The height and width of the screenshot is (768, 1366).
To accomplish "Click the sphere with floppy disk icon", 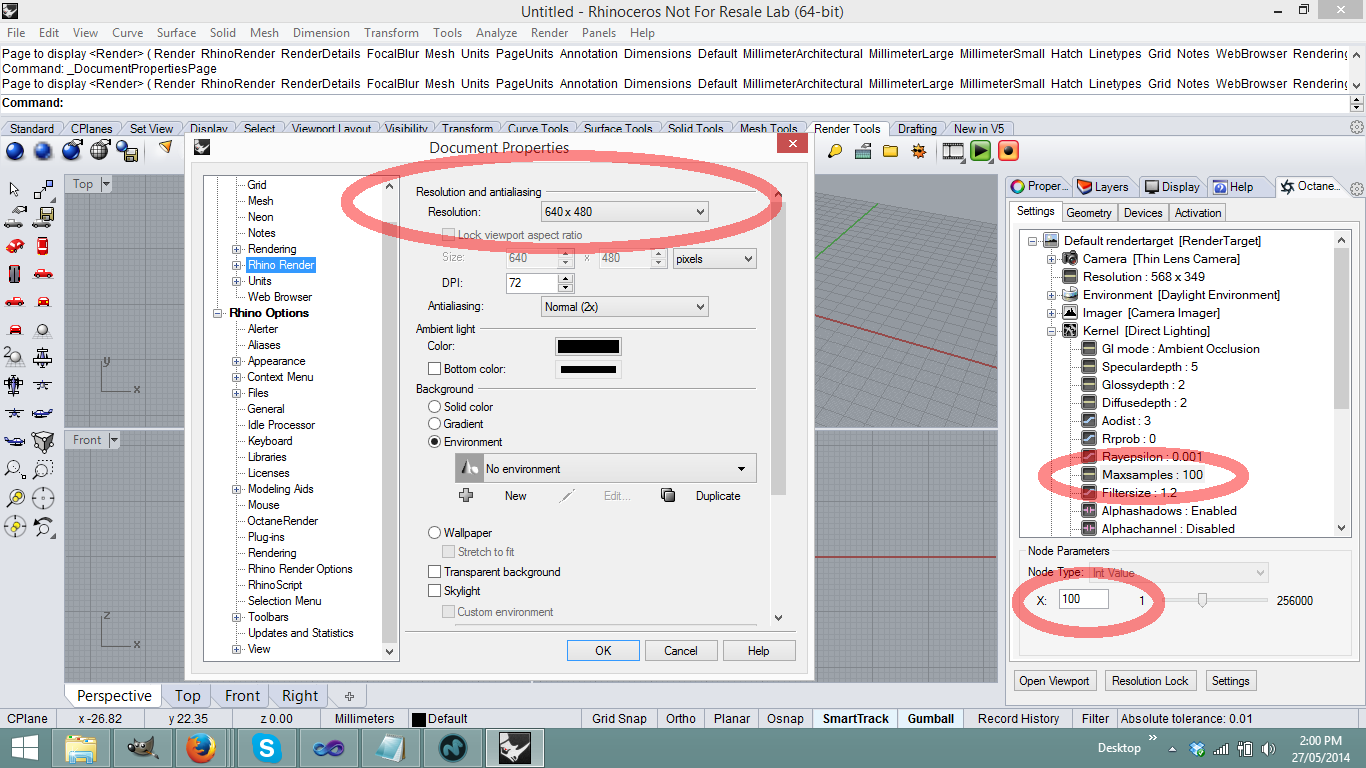I will click(127, 151).
